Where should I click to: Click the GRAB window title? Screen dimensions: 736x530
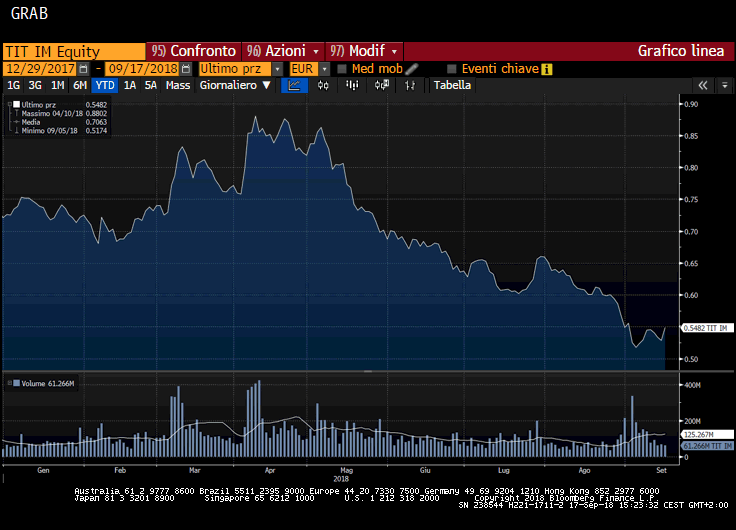[29, 13]
